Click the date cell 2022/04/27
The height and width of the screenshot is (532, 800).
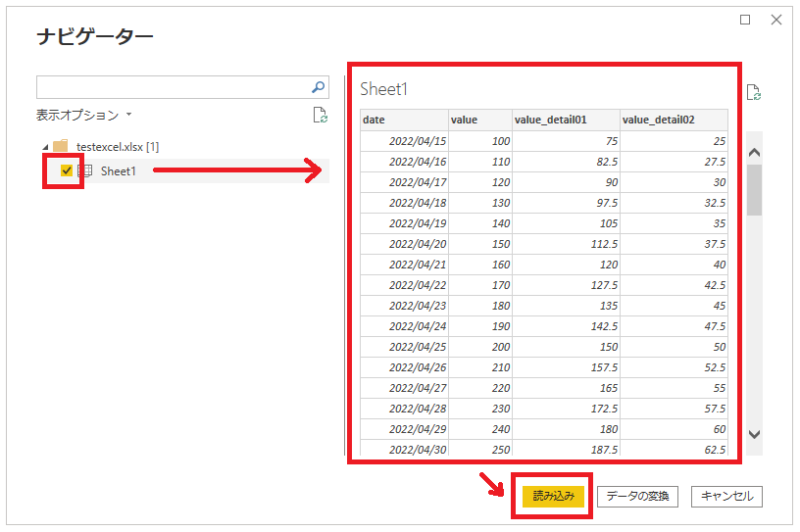pos(404,388)
